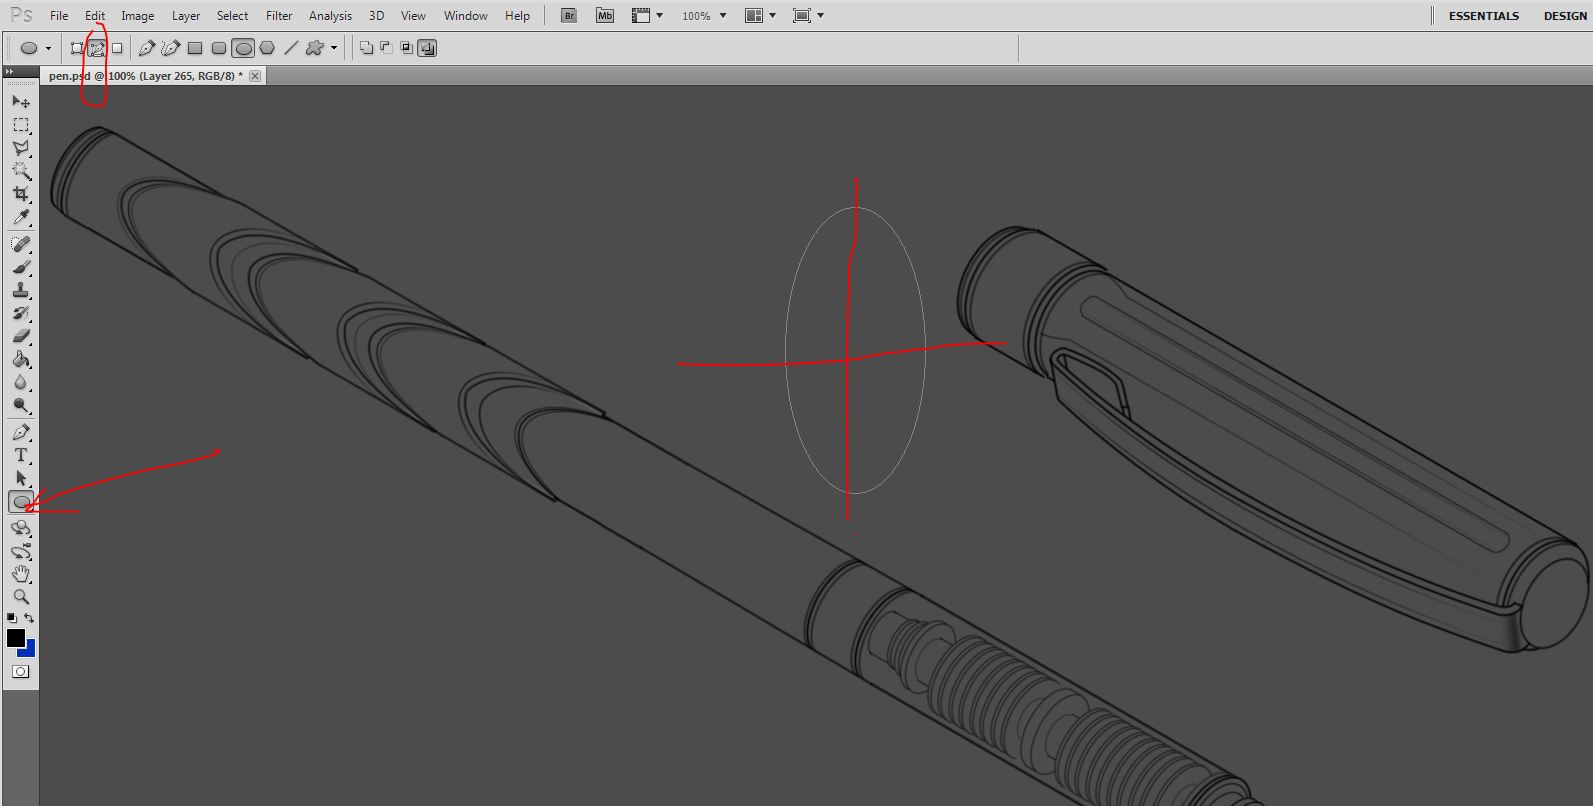Click the black foreground color swatch
The width and height of the screenshot is (1593, 806).
(15, 638)
